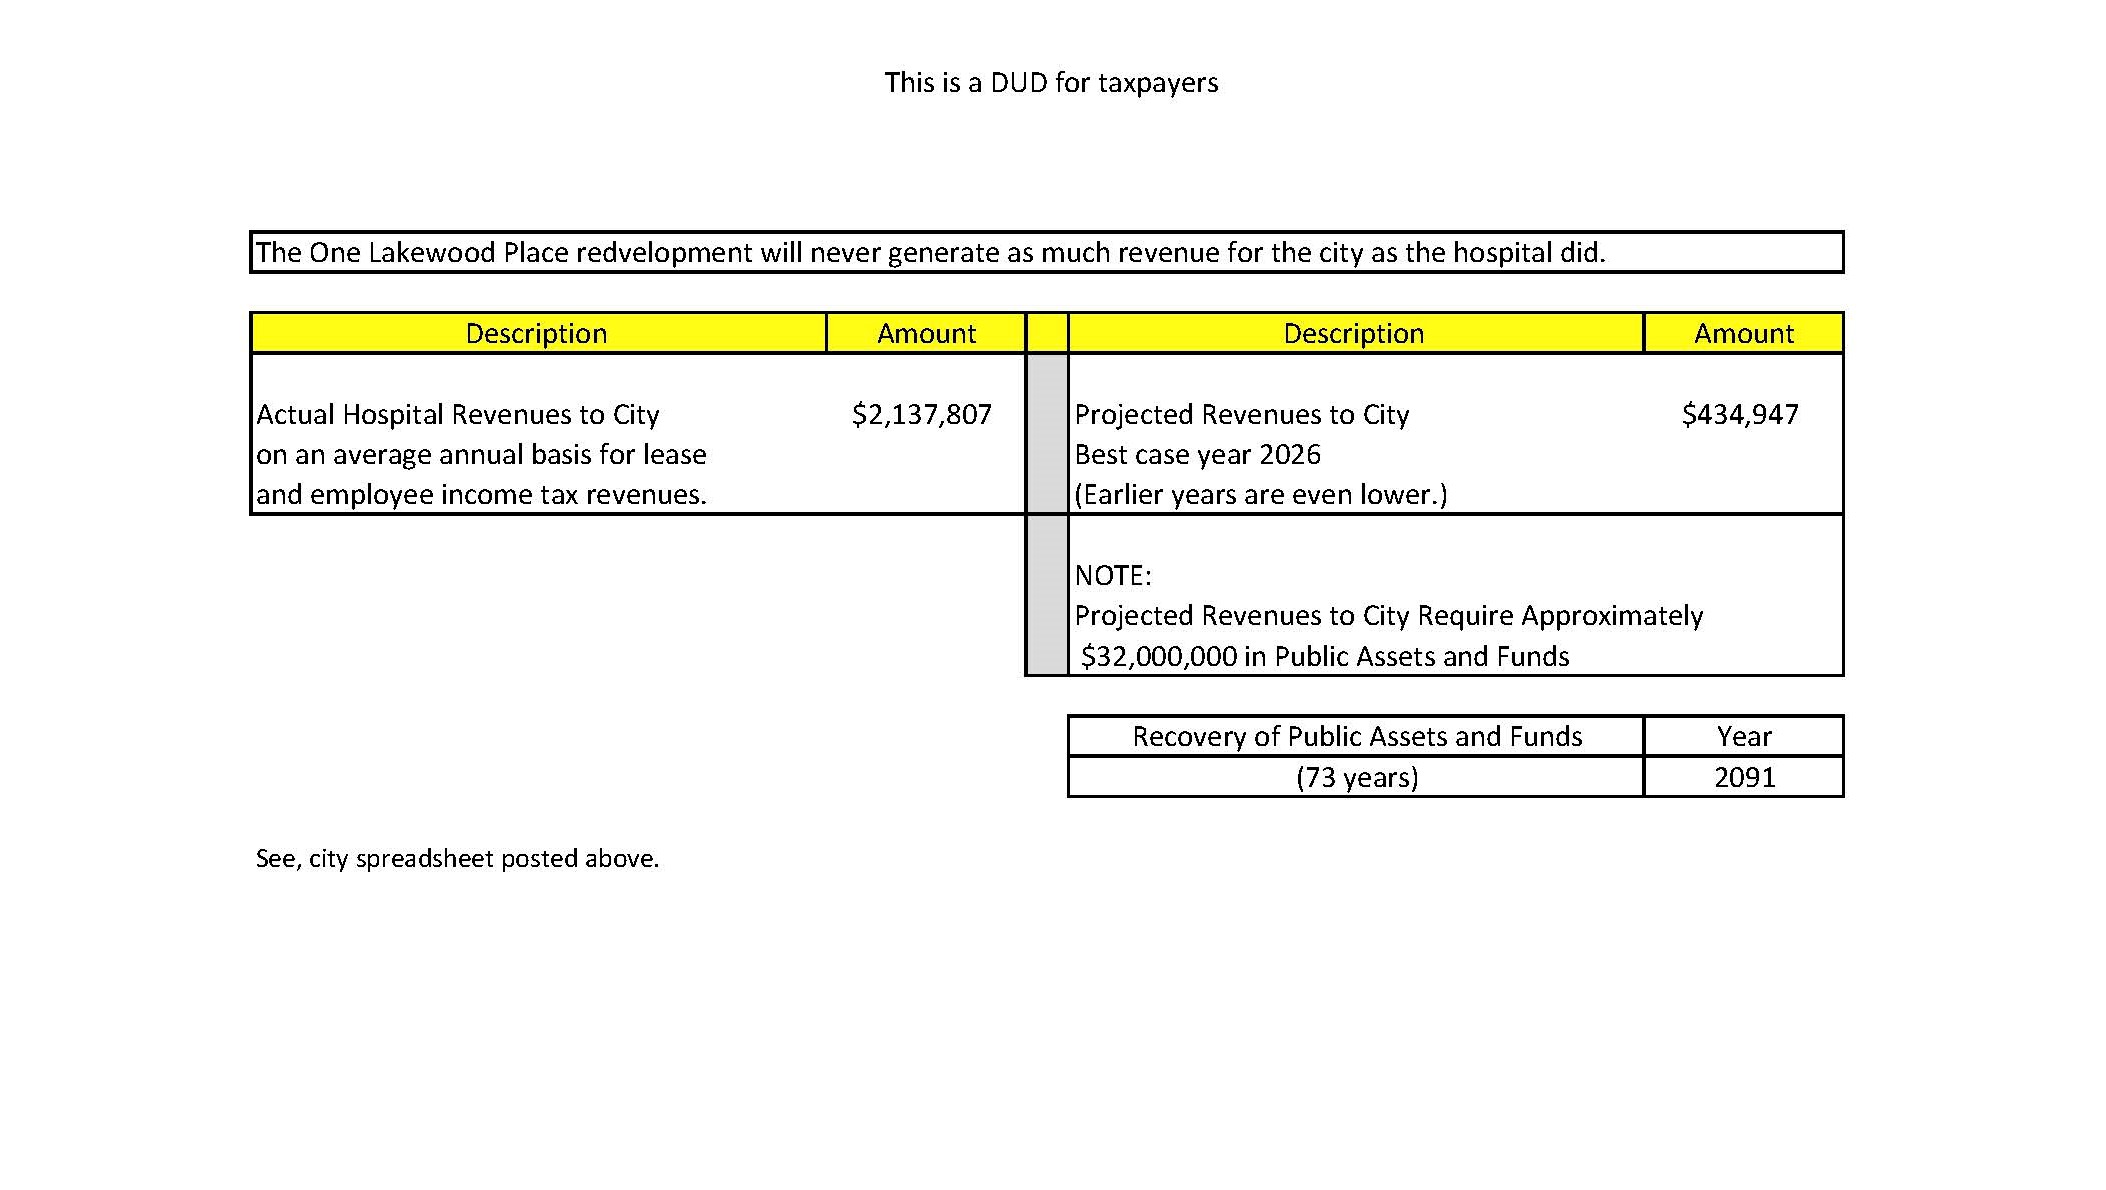
Task: Click the right yellow Description header
Action: pos(1354,333)
